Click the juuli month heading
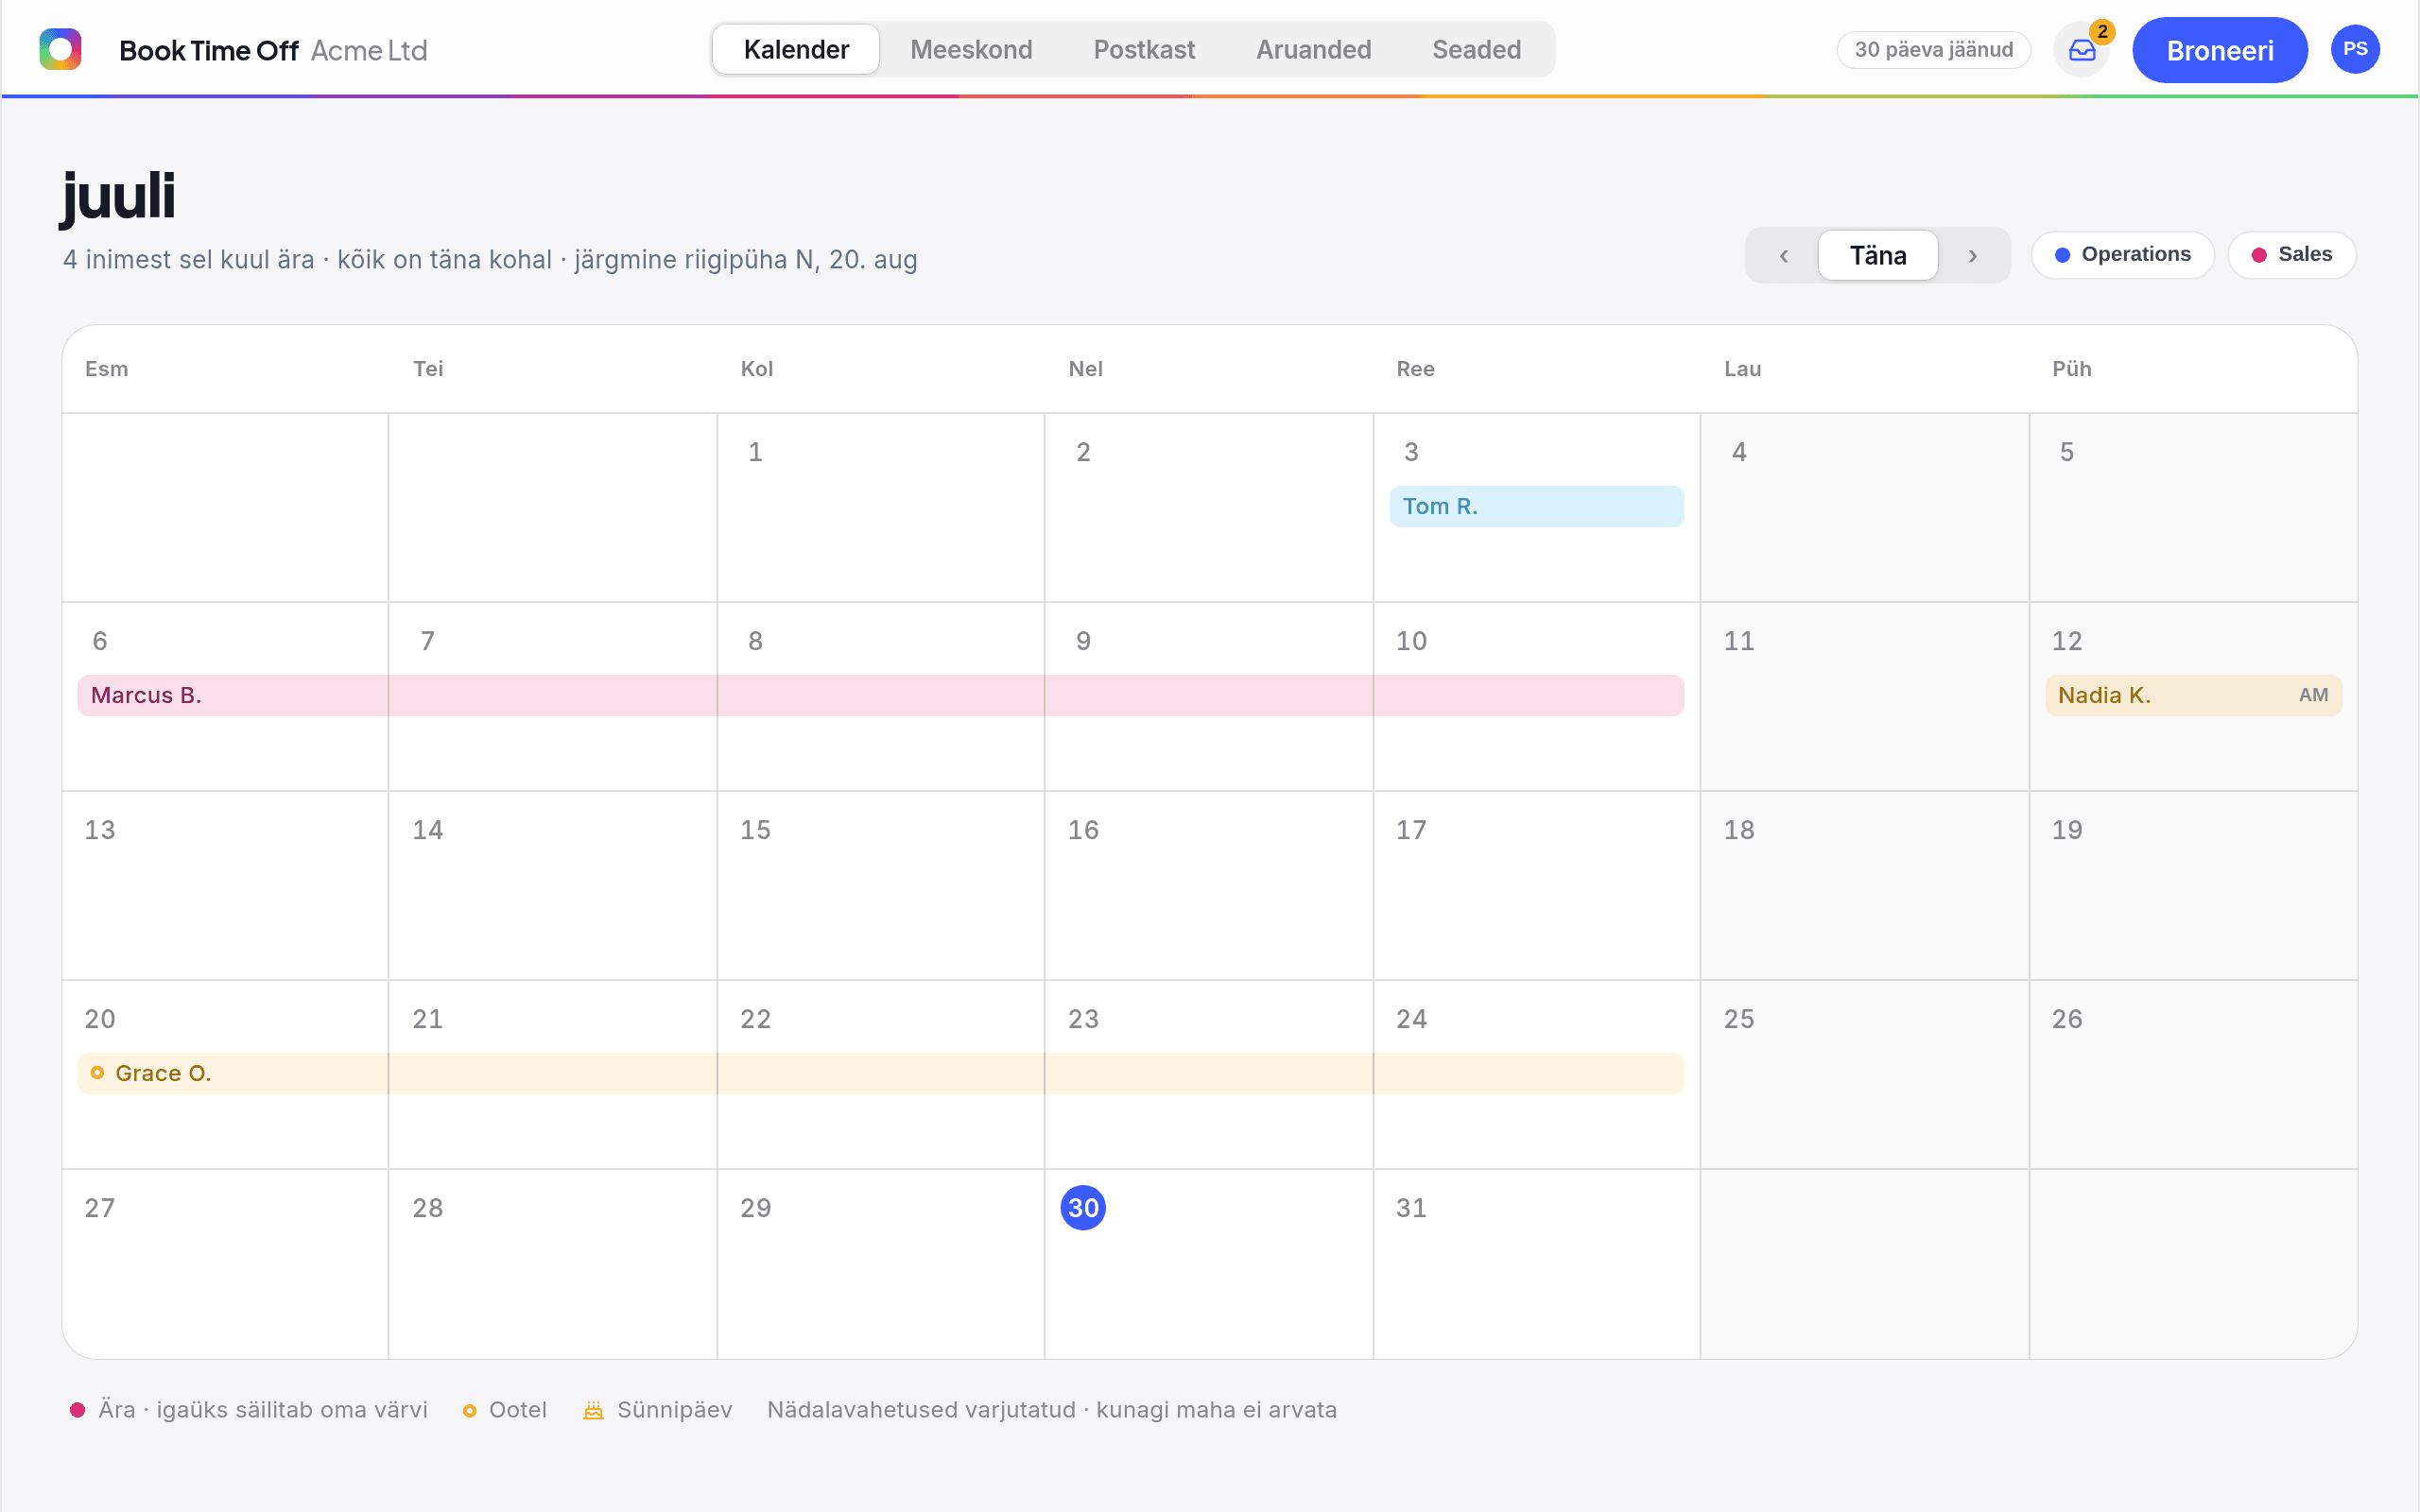Viewport: 2420px width, 1512px height. tap(118, 197)
